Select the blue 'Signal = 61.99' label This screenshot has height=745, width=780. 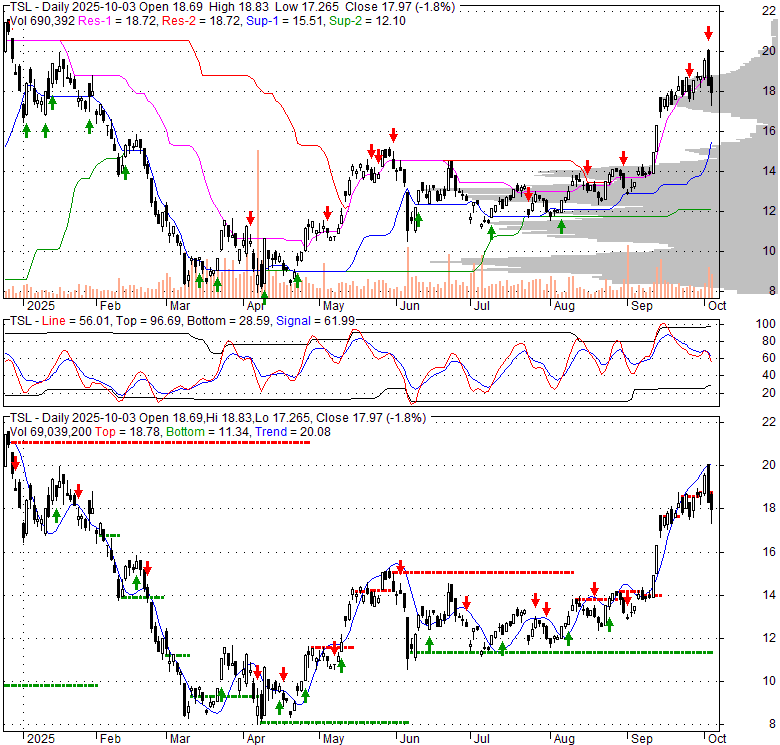(315, 321)
